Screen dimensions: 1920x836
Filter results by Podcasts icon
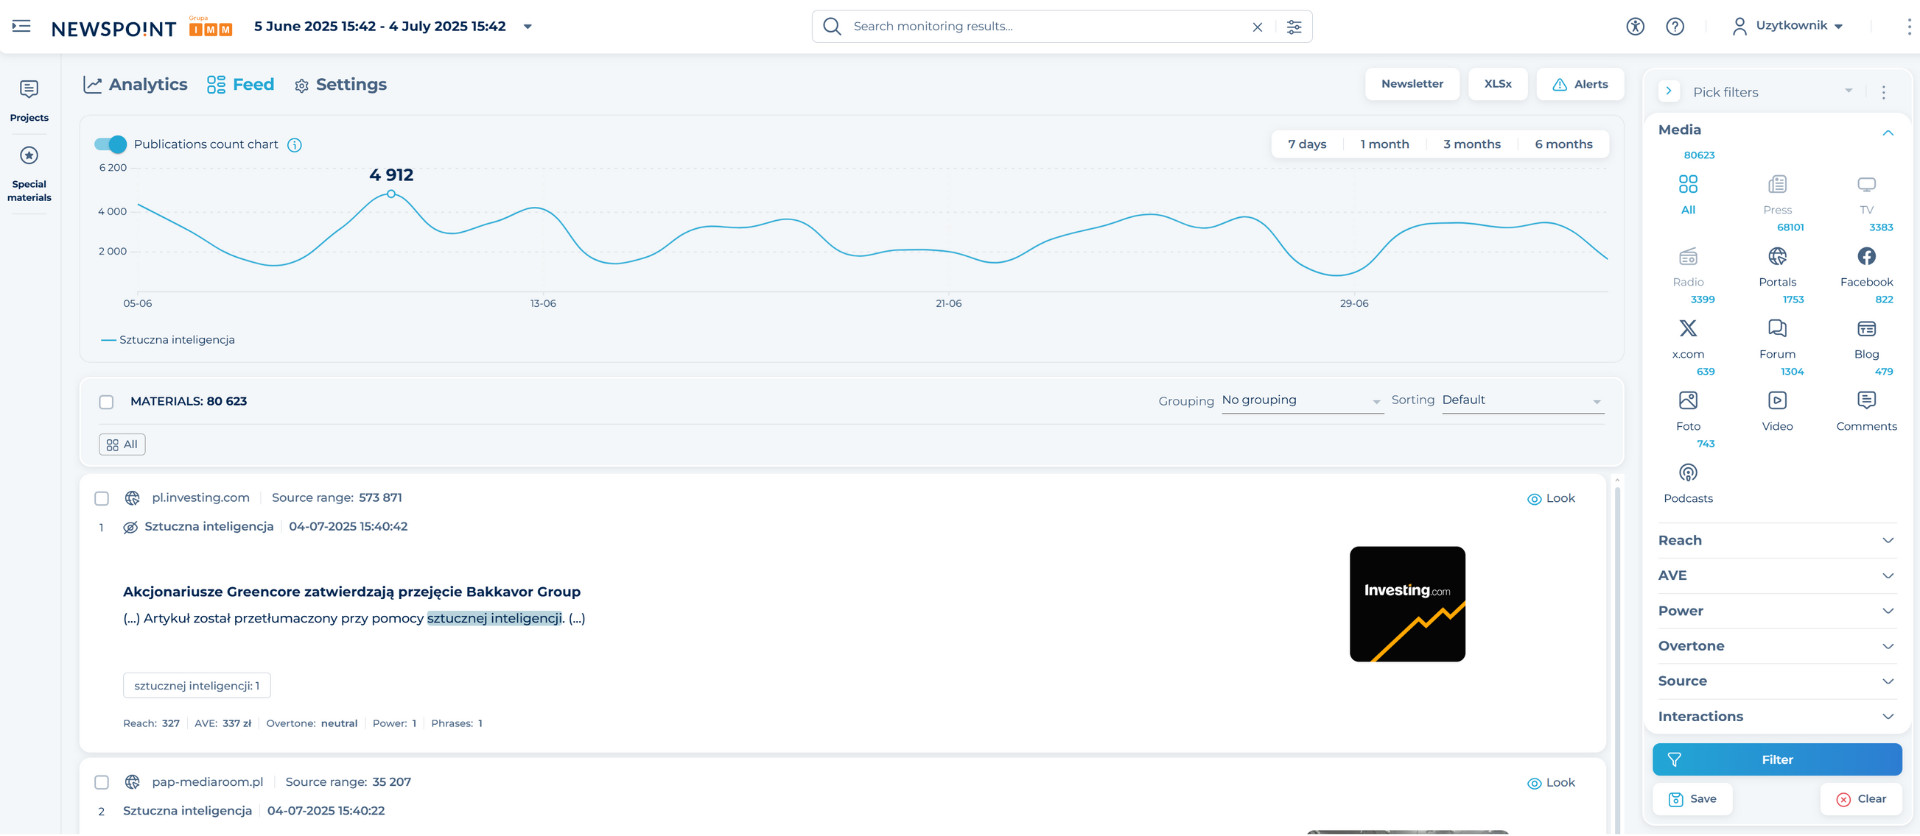tap(1688, 473)
